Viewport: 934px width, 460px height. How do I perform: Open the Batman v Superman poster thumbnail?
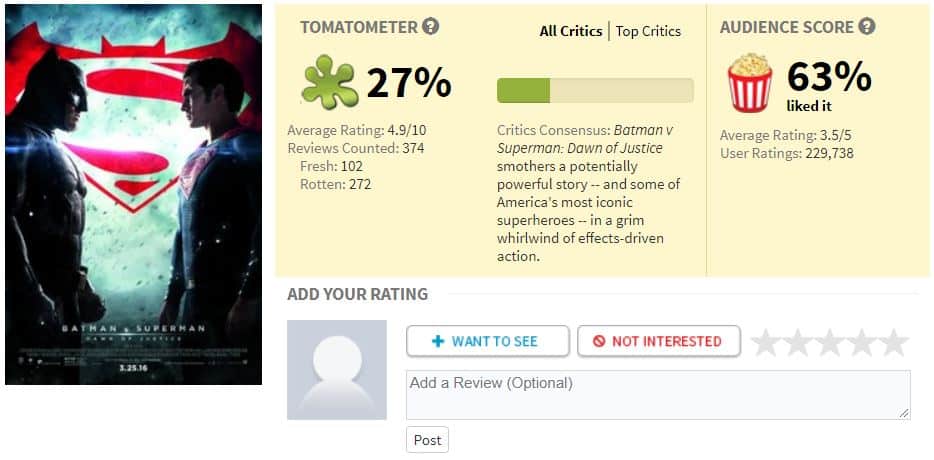(x=133, y=194)
